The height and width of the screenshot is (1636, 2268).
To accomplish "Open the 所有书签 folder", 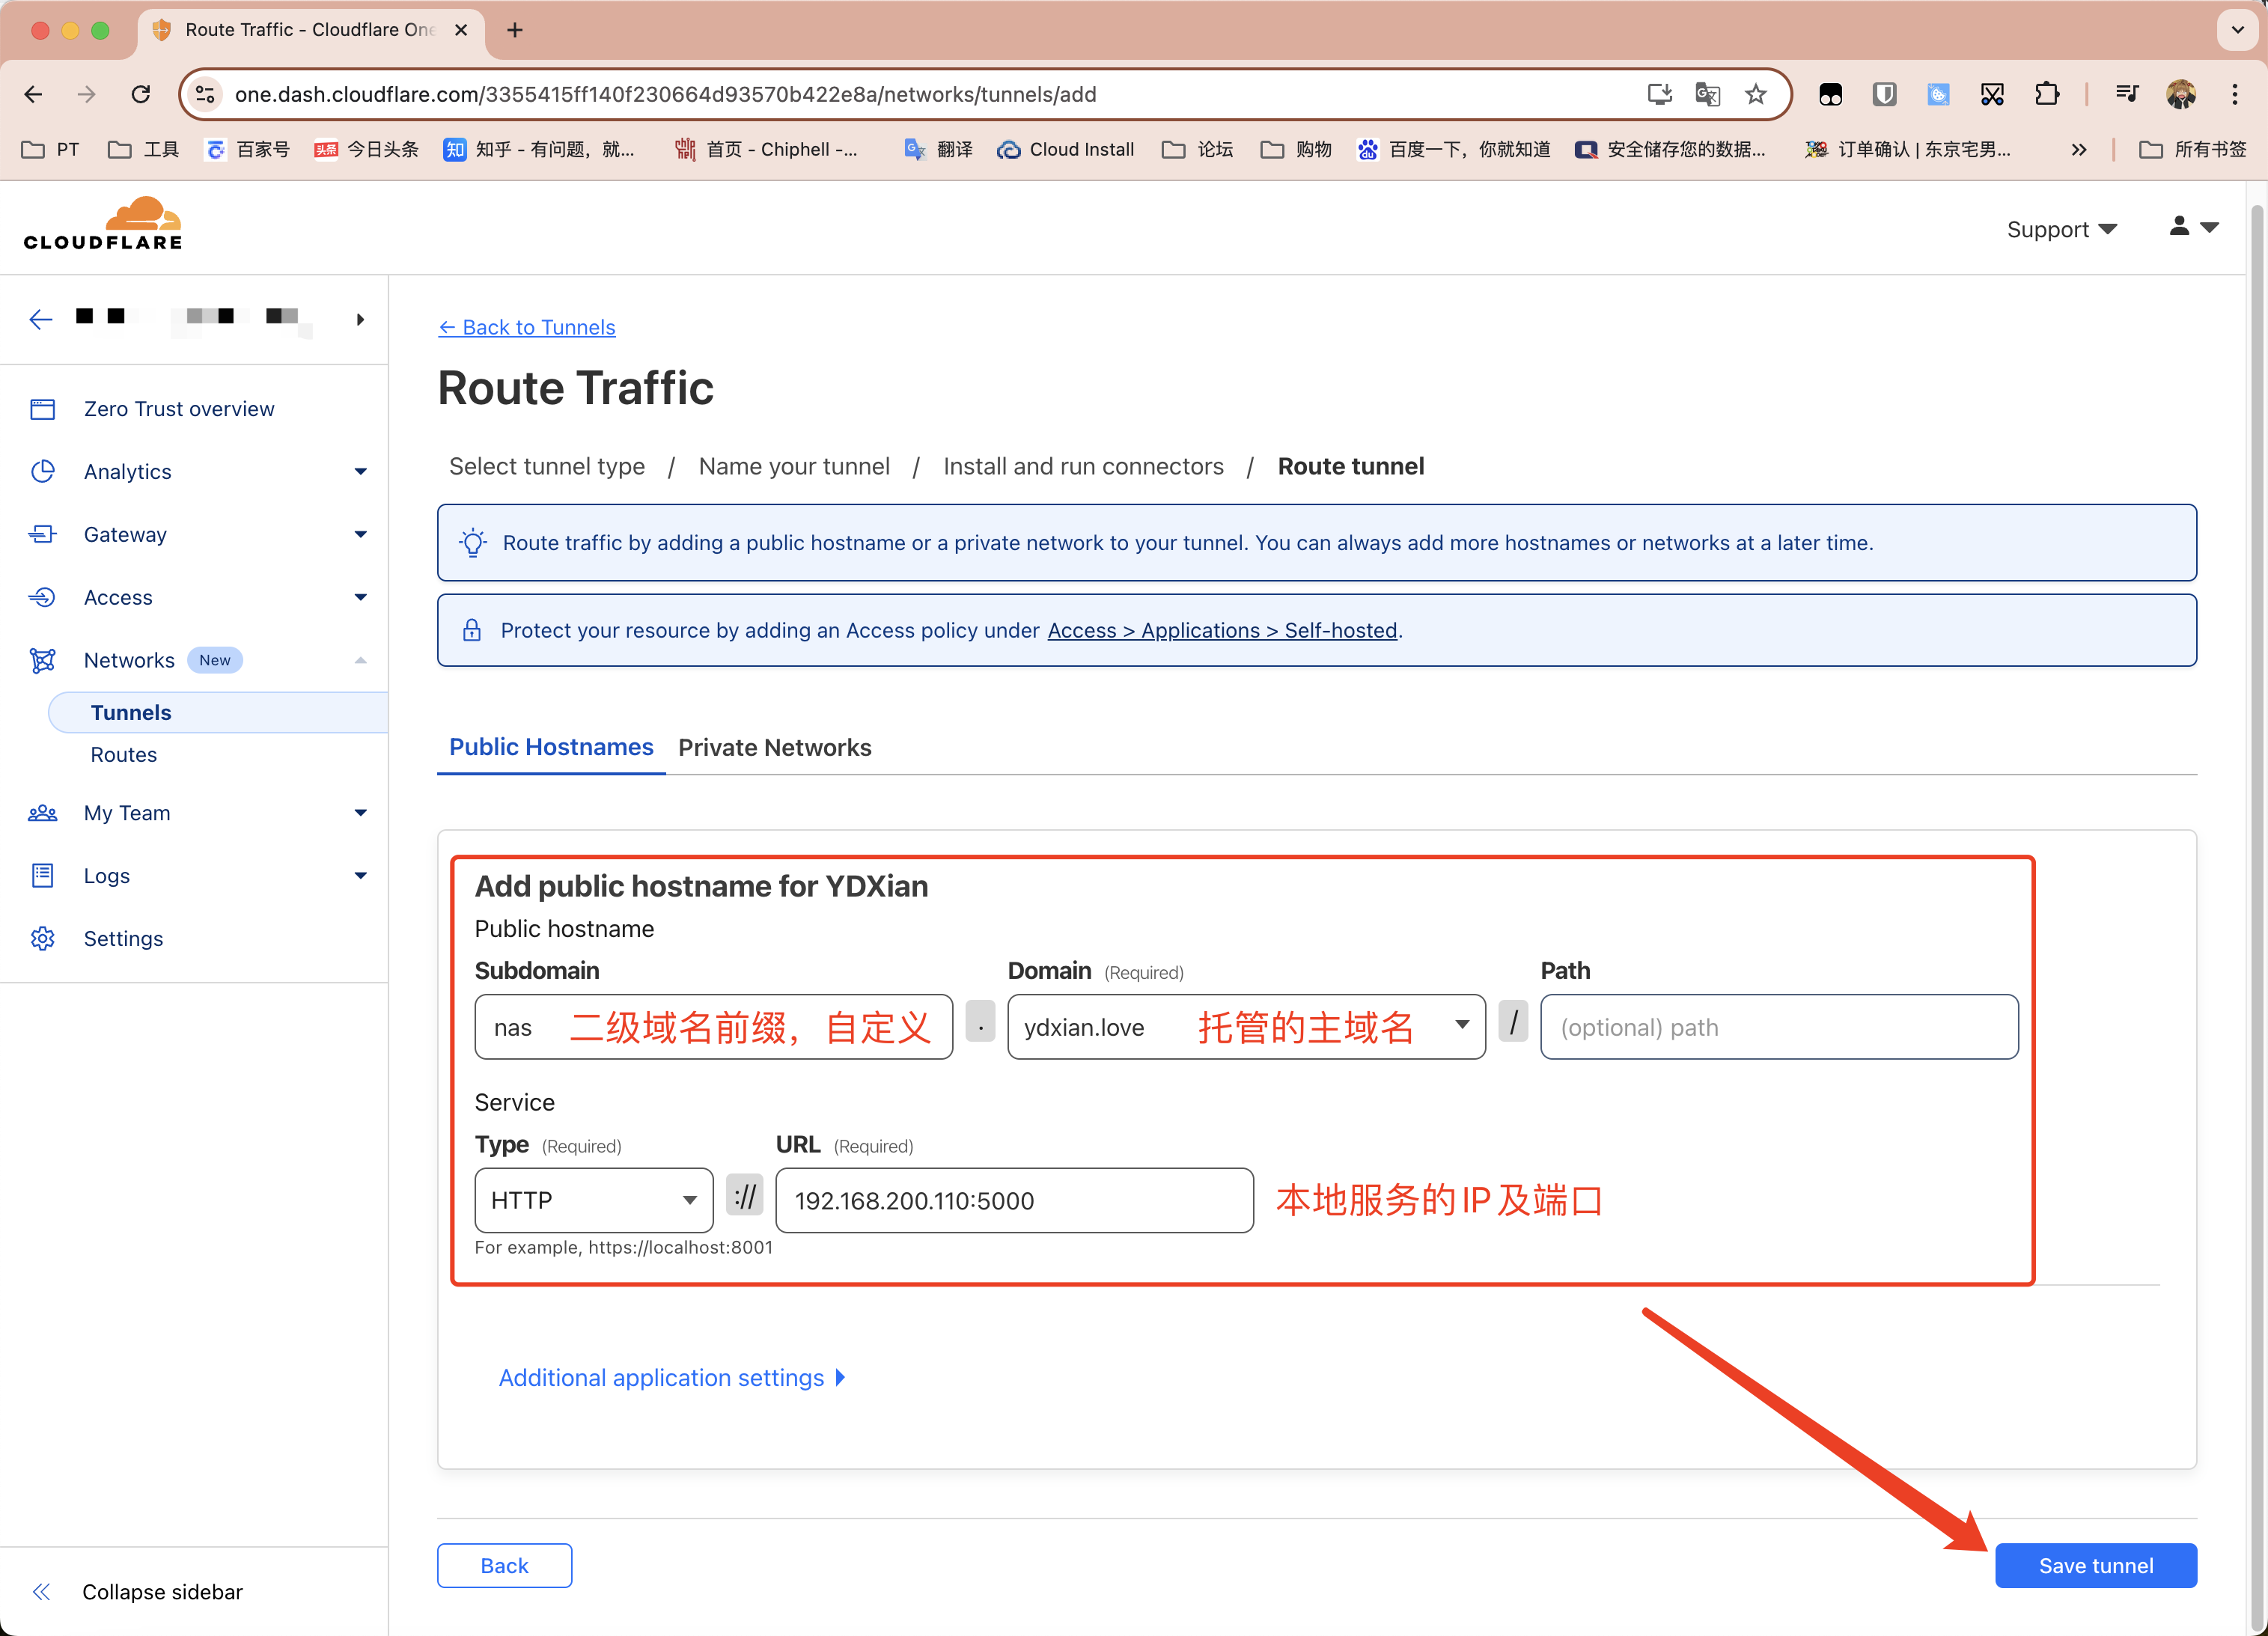I will (x=2193, y=149).
